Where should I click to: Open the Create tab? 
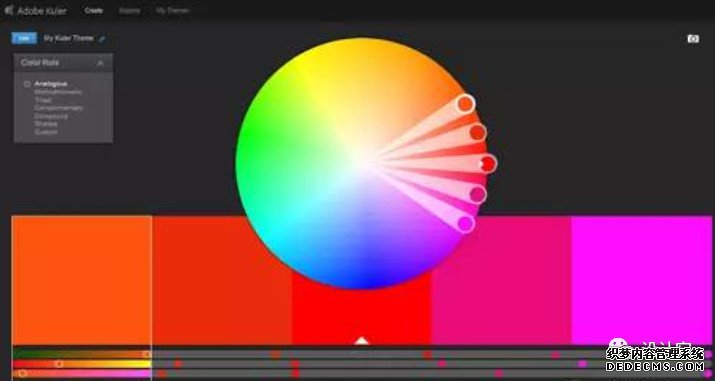[x=93, y=10]
